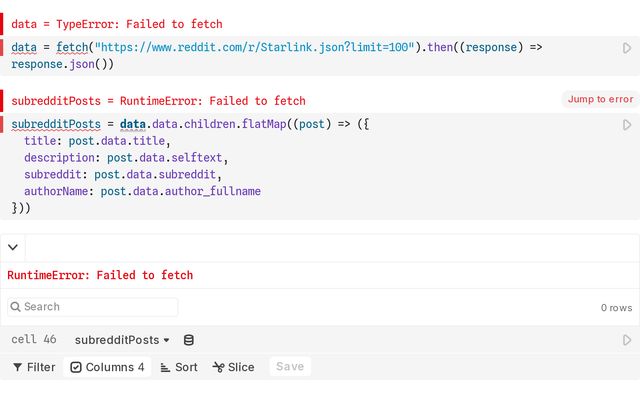Click the search magnifier icon
The height and width of the screenshot is (400, 640).
coord(16,307)
